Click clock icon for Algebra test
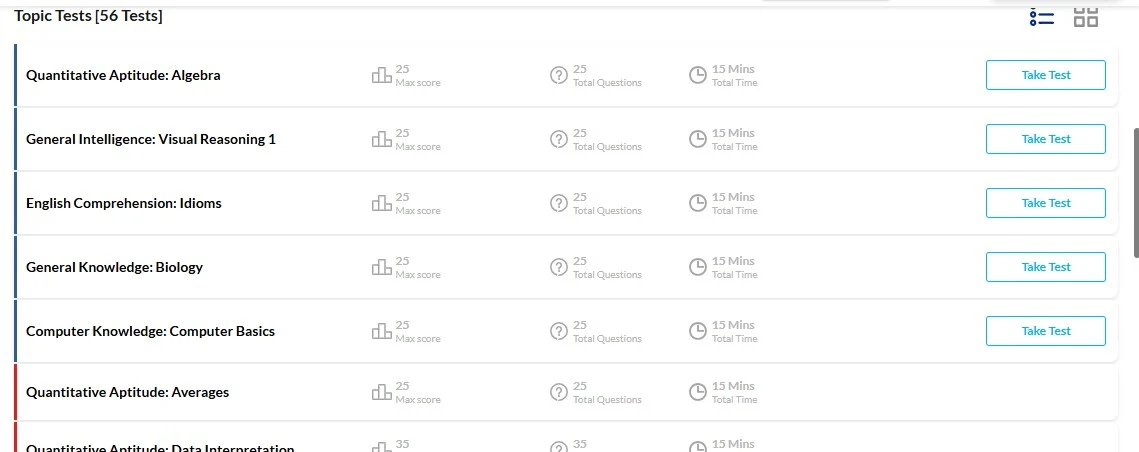This screenshot has width=1139, height=452. pos(697,75)
